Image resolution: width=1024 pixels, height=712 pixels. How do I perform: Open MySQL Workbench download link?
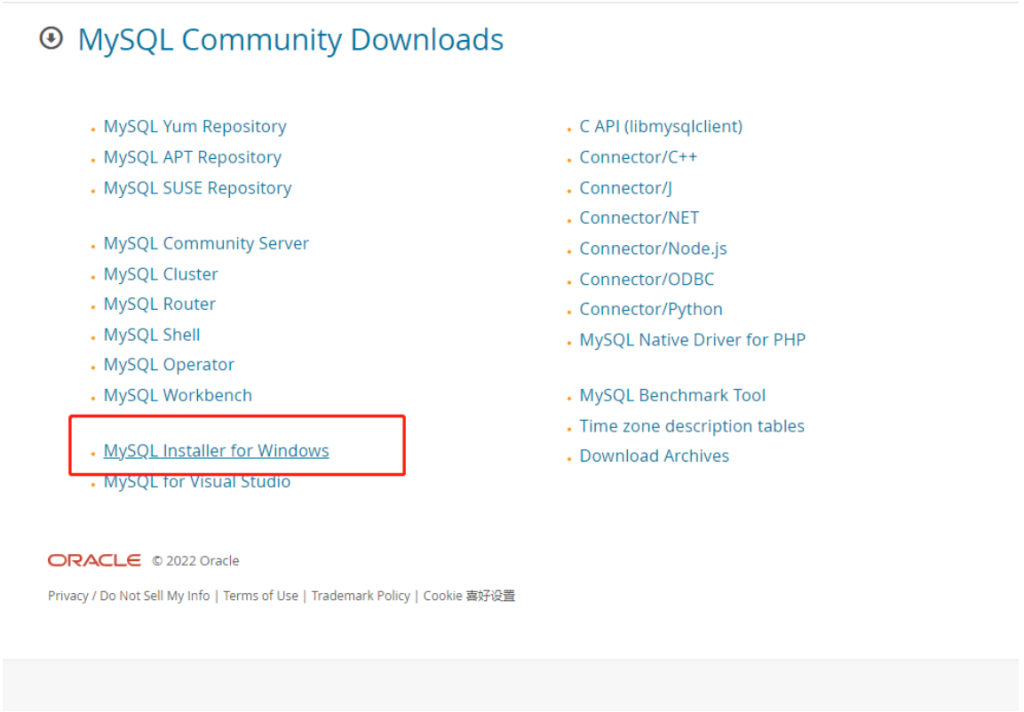click(178, 395)
